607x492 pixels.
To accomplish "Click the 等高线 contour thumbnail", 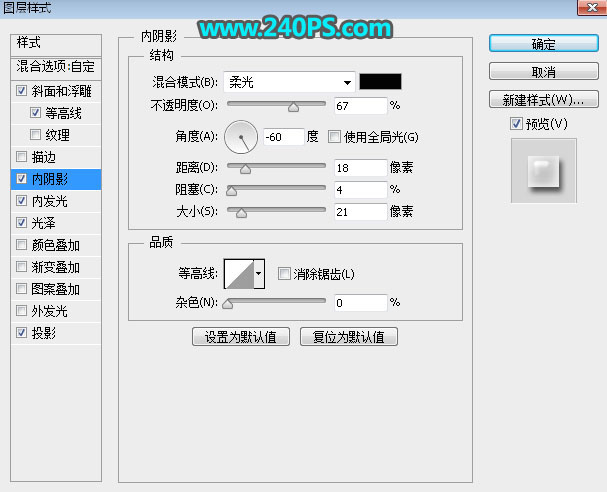I will point(239,274).
